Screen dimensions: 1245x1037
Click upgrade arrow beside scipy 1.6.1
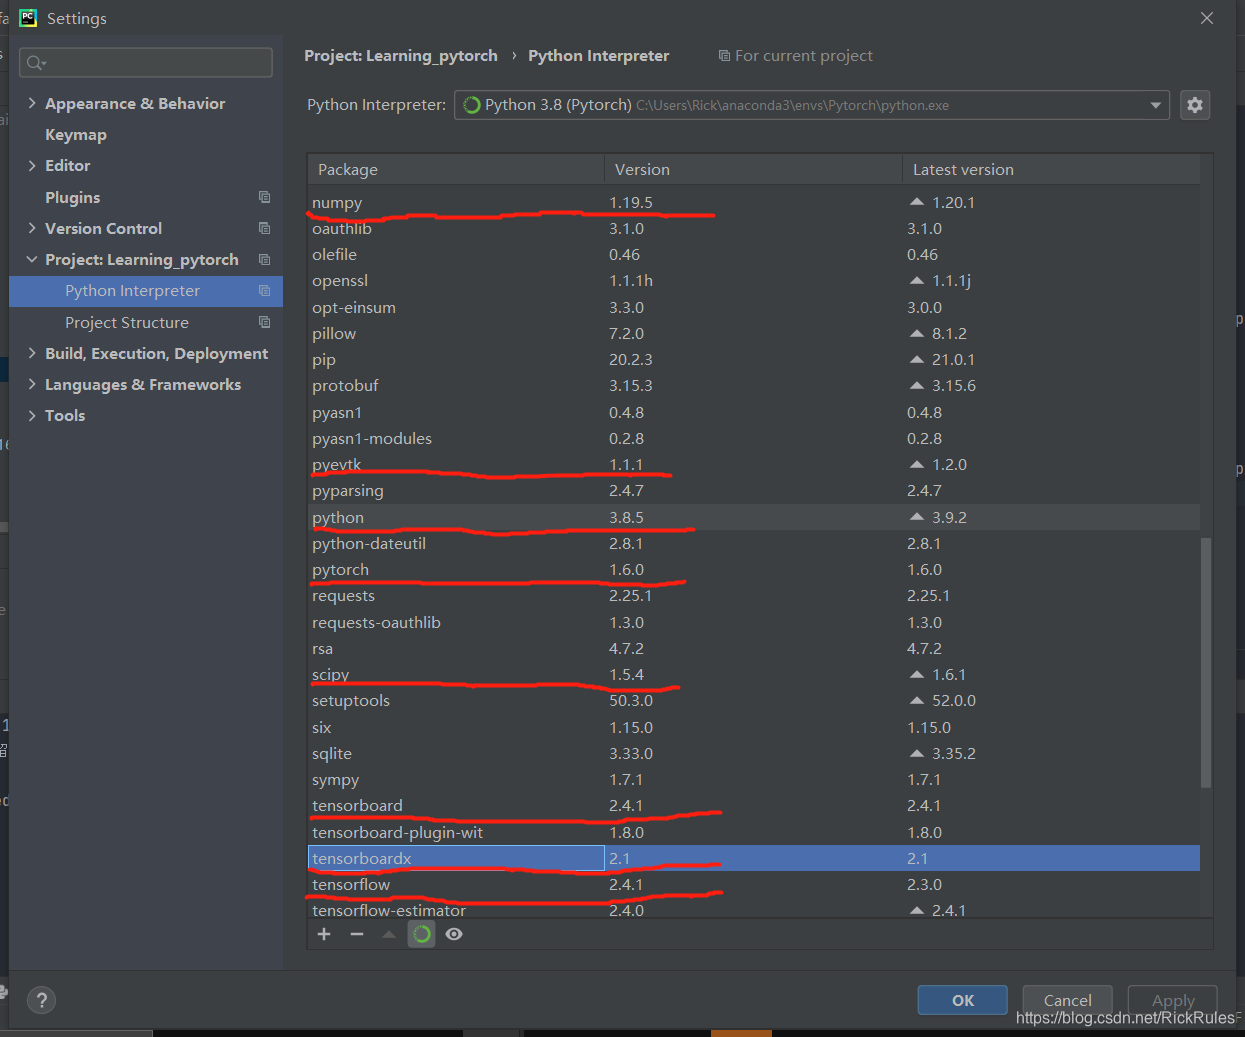(x=916, y=674)
